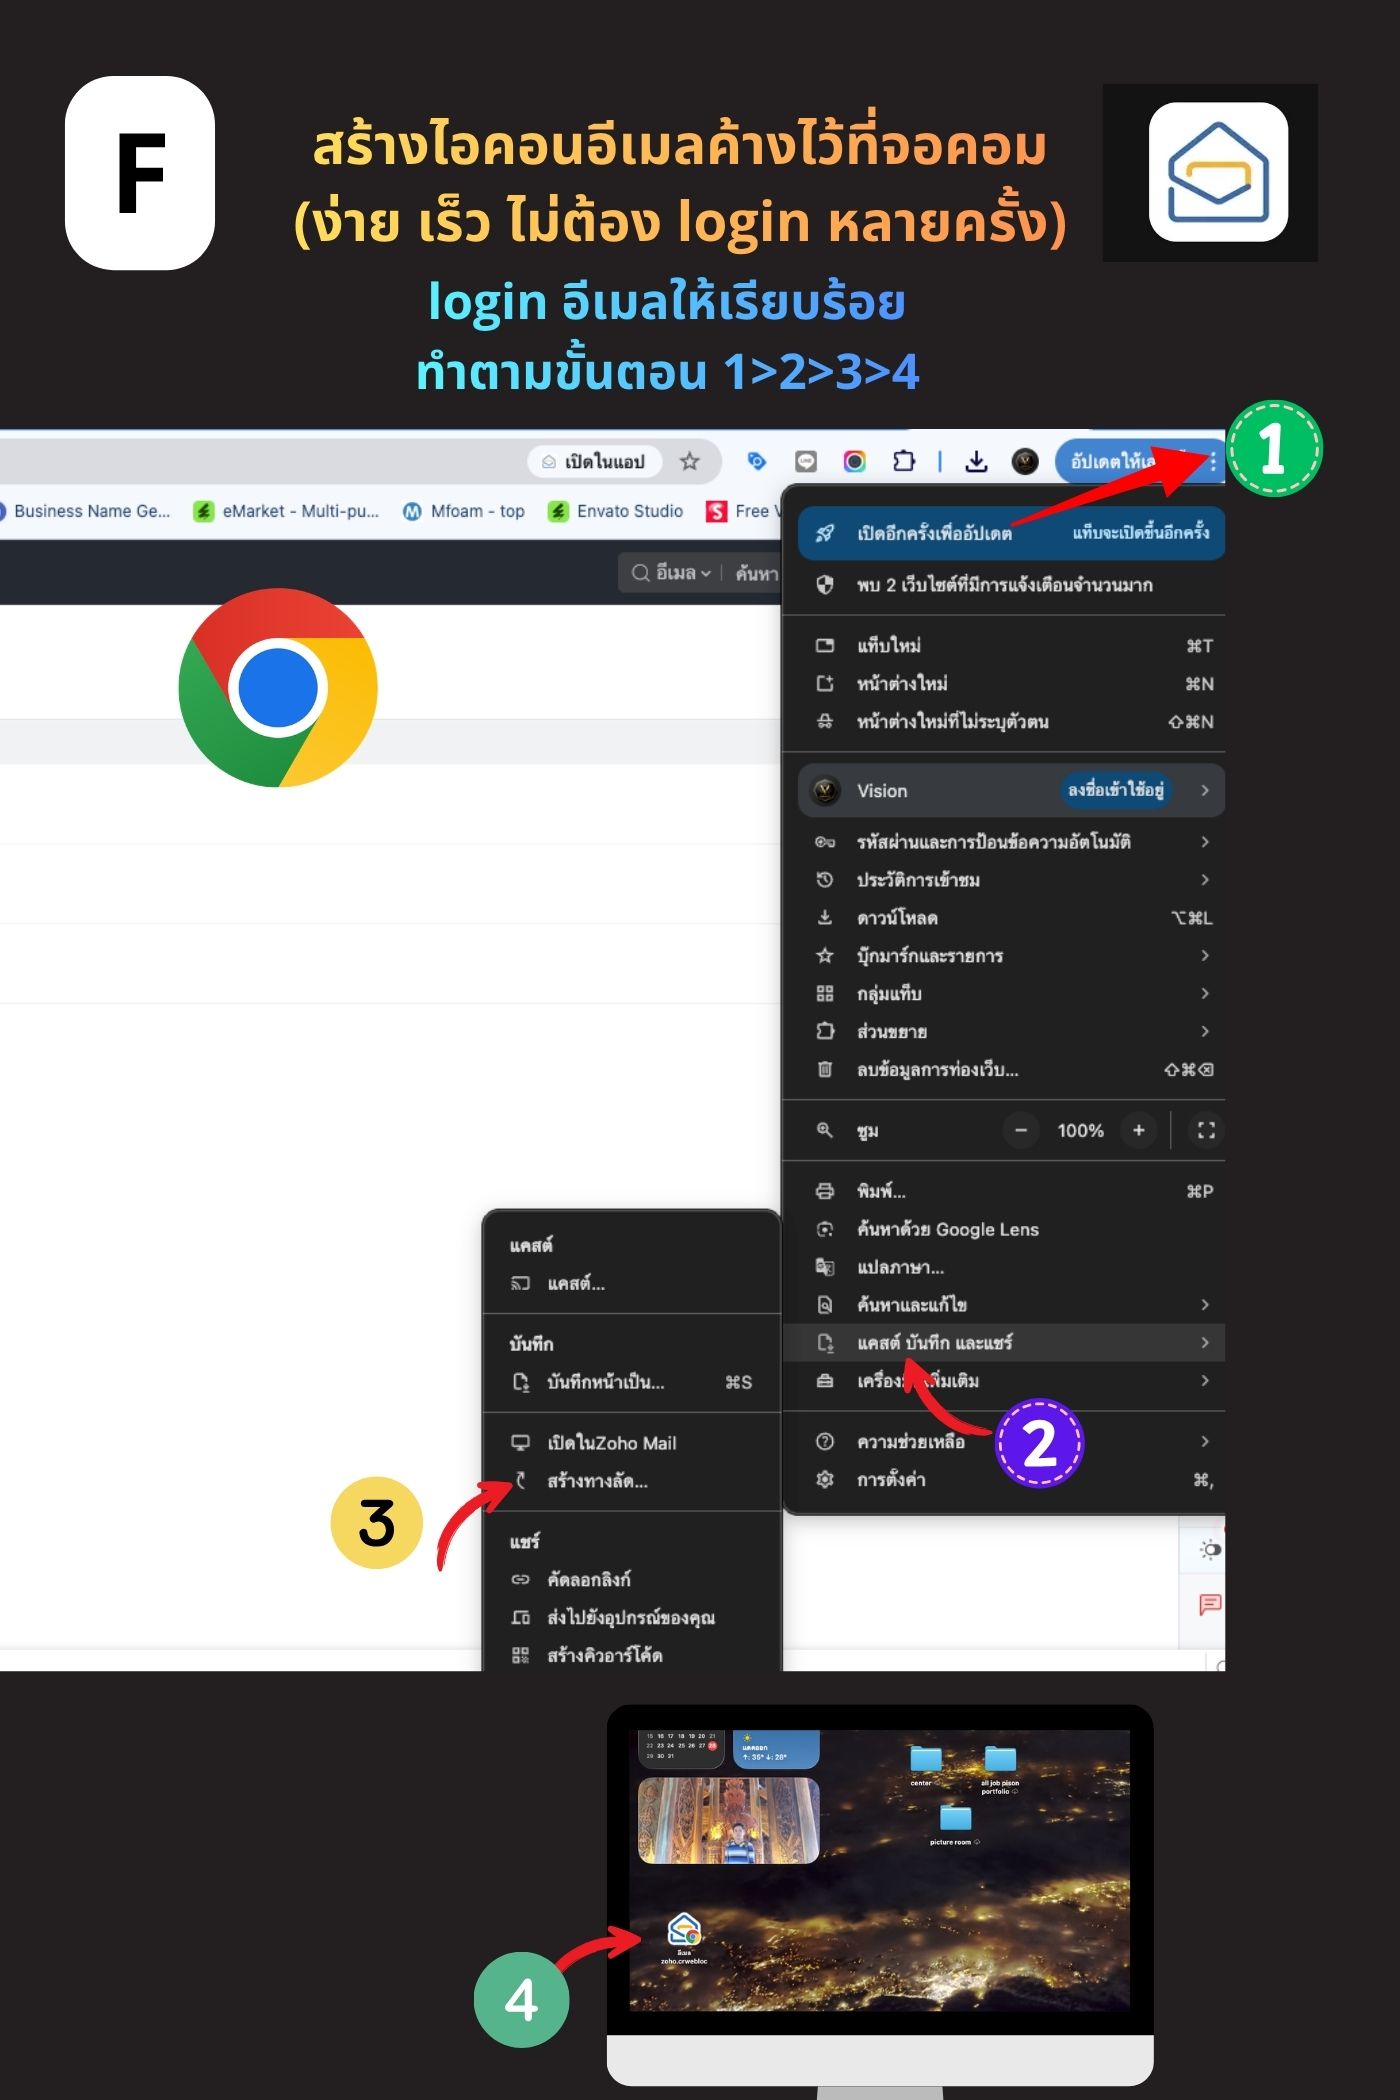This screenshot has width=1400, height=2100.
Task: Open the center folder on desktop
Action: [x=925, y=1764]
